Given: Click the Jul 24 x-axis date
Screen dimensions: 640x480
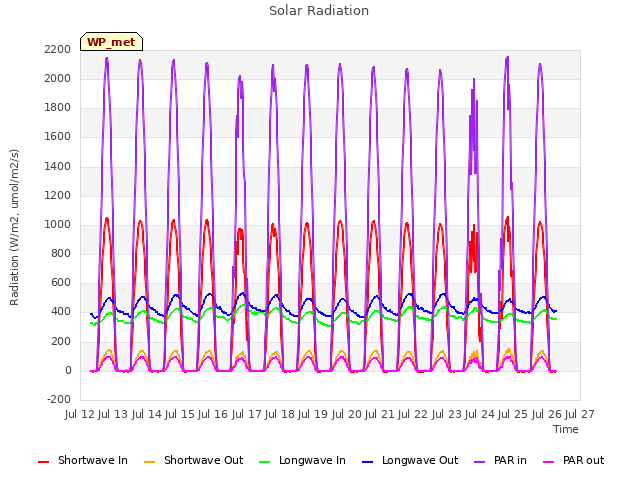Looking at the screenshot, I should click(480, 414).
